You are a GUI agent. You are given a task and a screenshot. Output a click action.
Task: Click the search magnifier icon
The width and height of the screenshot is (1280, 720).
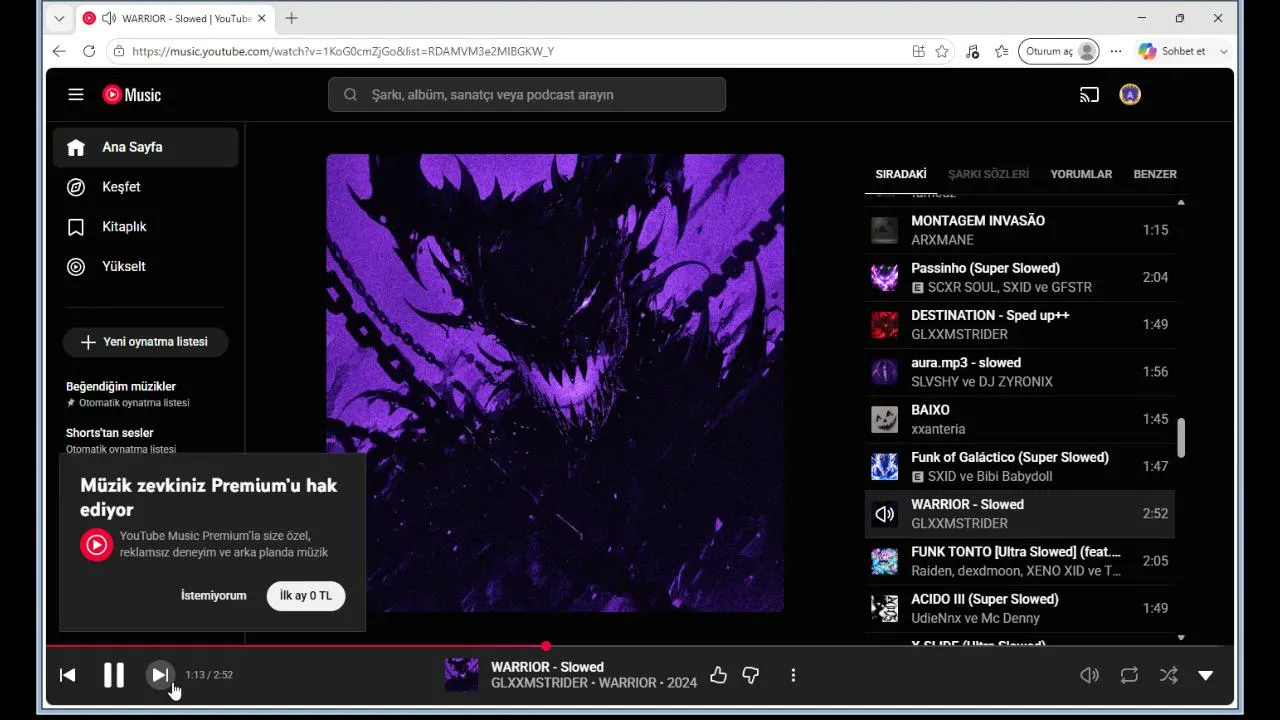350,95
